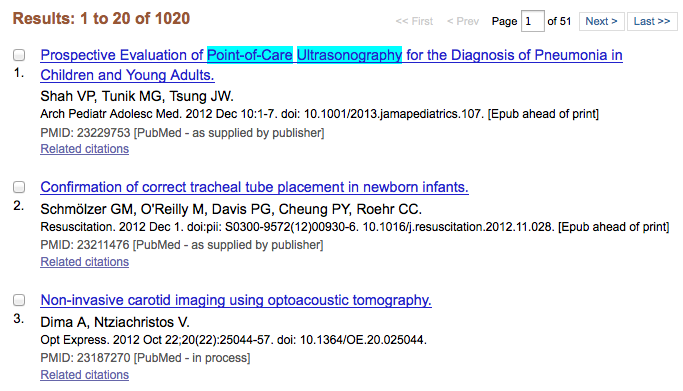The height and width of the screenshot is (391, 683).
Task: Click the highlighted Point-of-Care search term
Action: tap(250, 55)
